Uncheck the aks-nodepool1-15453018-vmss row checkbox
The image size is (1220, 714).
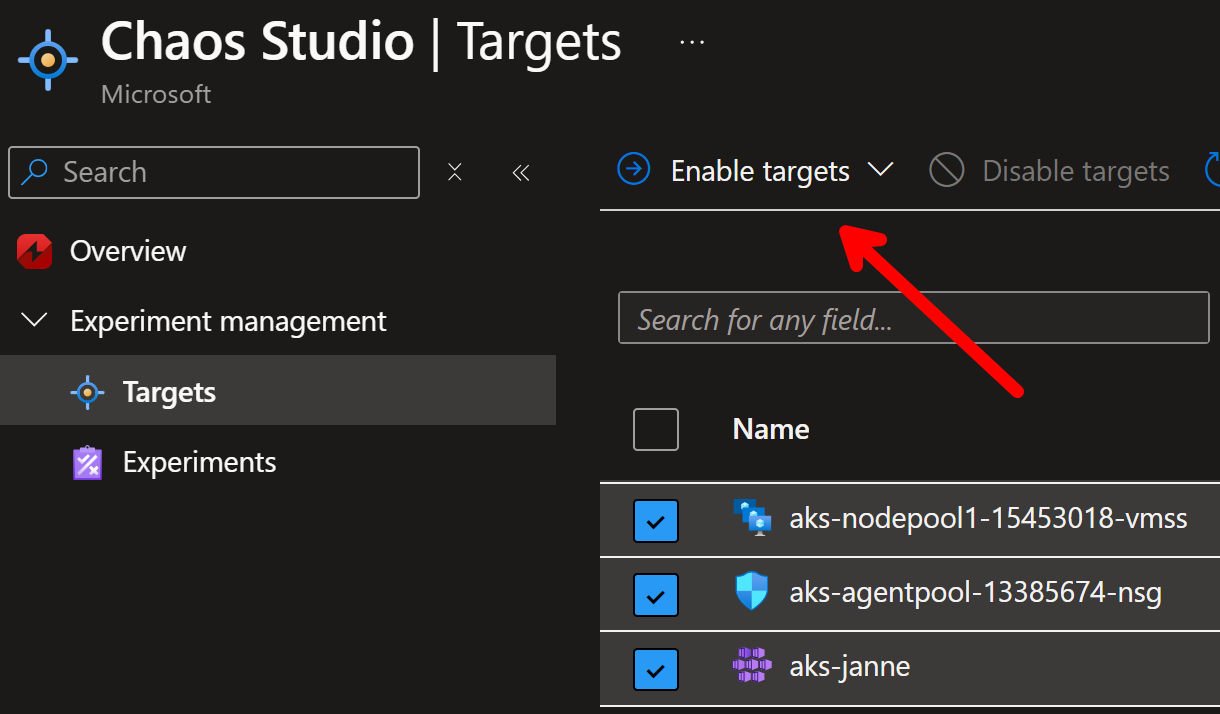[656, 521]
